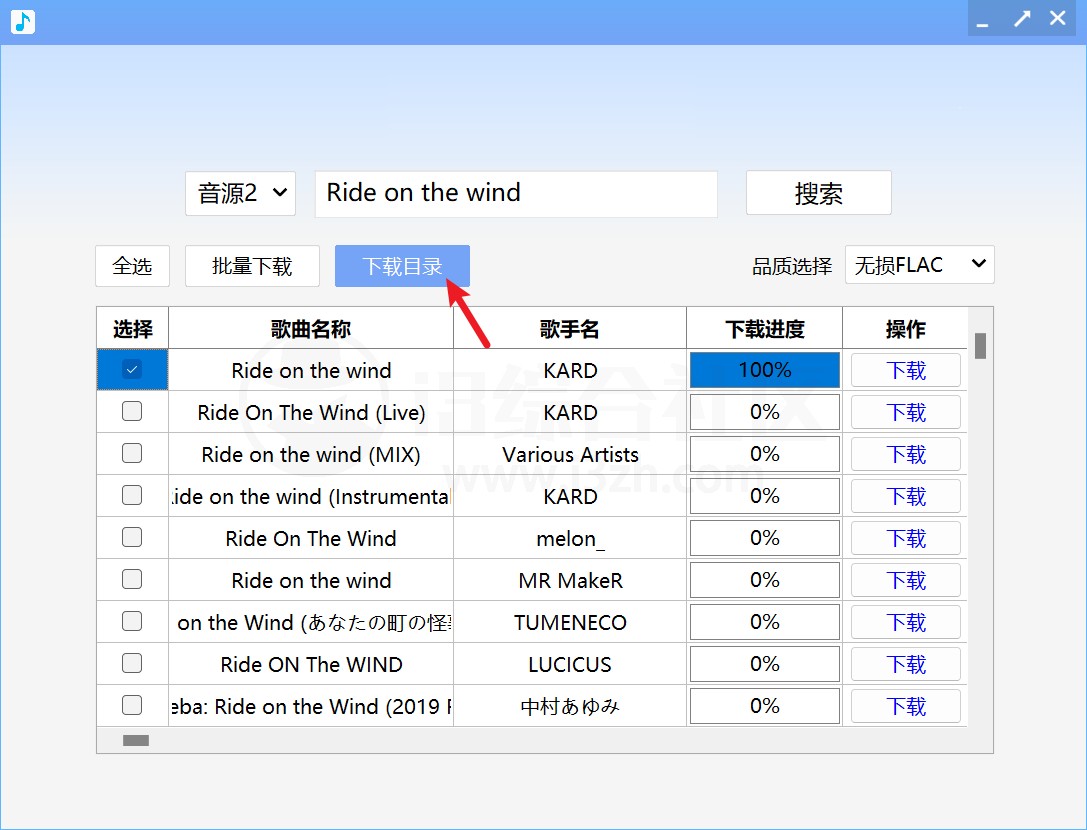1087x830 pixels.
Task: Click the 品质选择 quality label
Action: (792, 266)
